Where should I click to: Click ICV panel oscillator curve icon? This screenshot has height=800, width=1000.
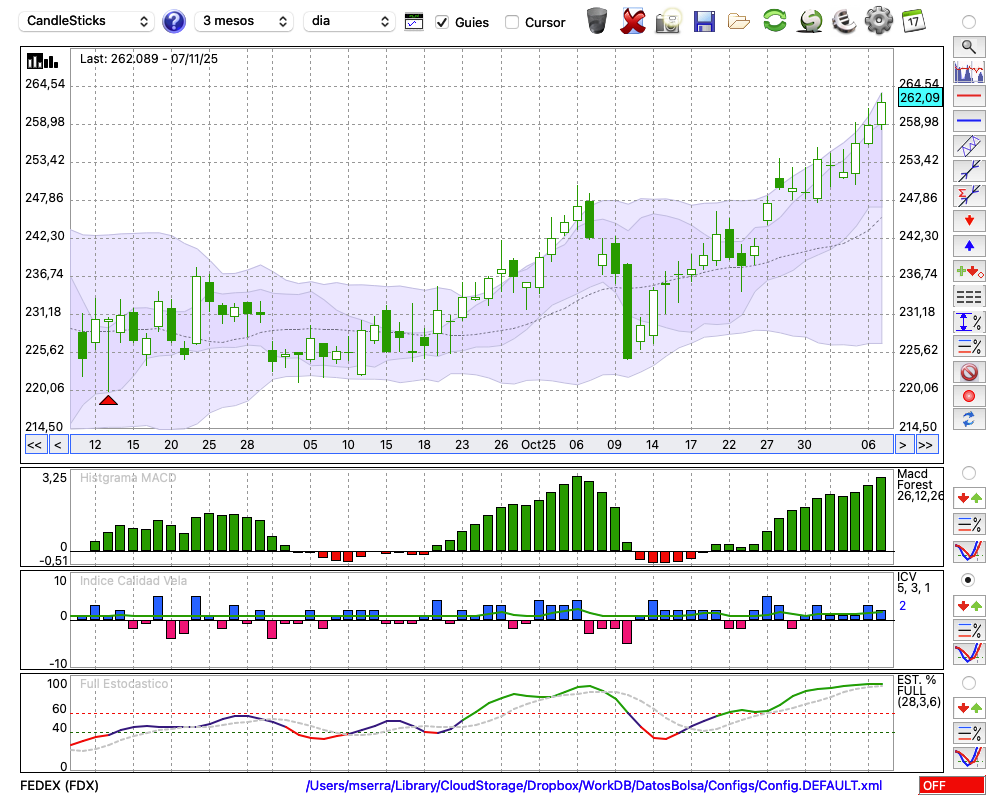coord(969,654)
